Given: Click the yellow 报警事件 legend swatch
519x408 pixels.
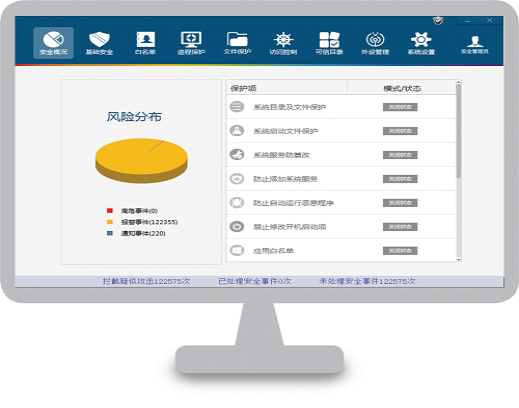Looking at the screenshot, I should (x=110, y=222).
